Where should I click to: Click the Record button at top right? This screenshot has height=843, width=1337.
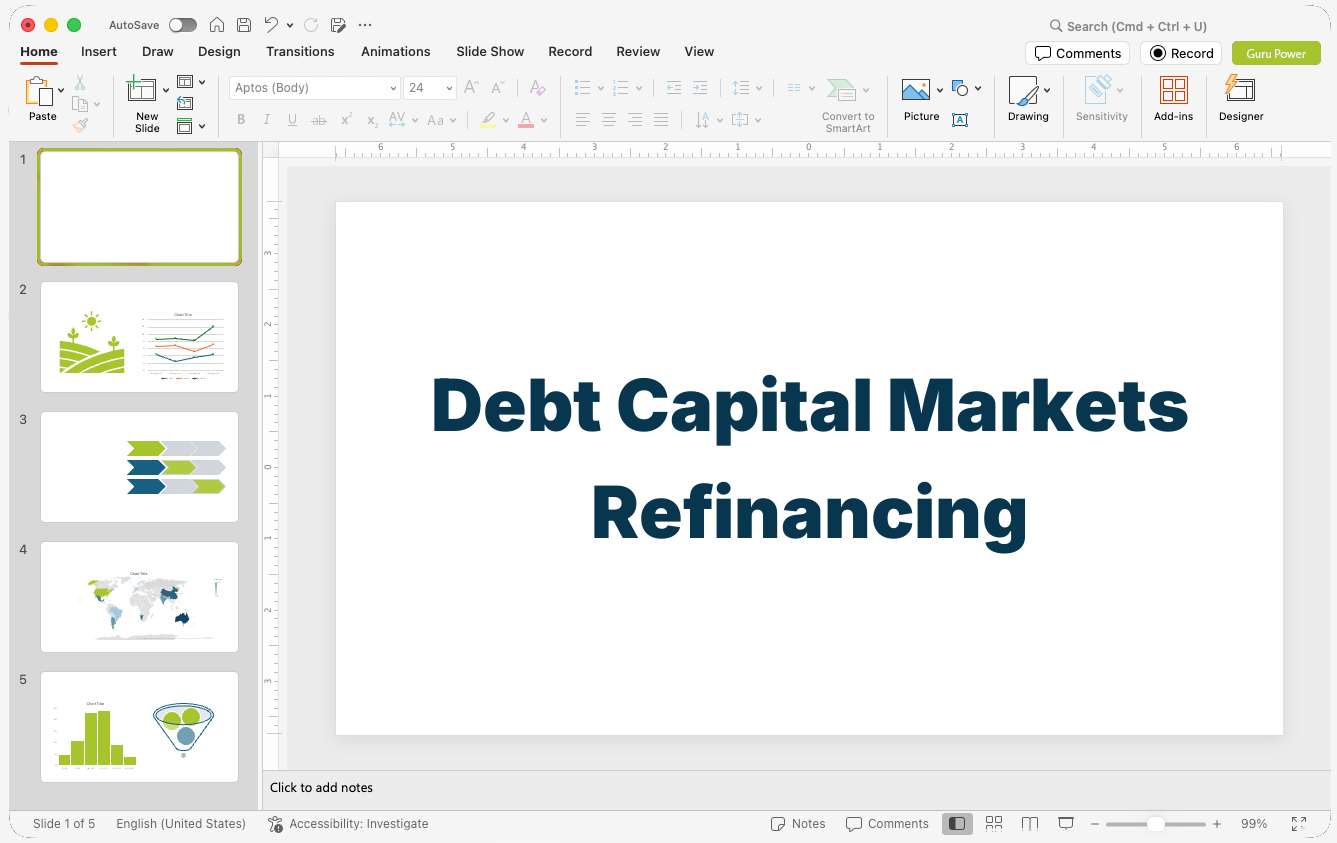coord(1181,53)
